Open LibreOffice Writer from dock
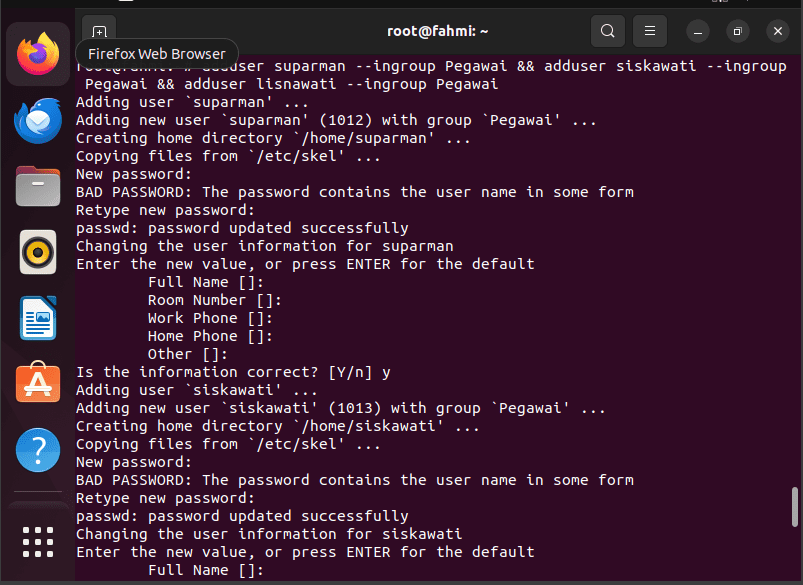The width and height of the screenshot is (803, 585). click(38, 318)
